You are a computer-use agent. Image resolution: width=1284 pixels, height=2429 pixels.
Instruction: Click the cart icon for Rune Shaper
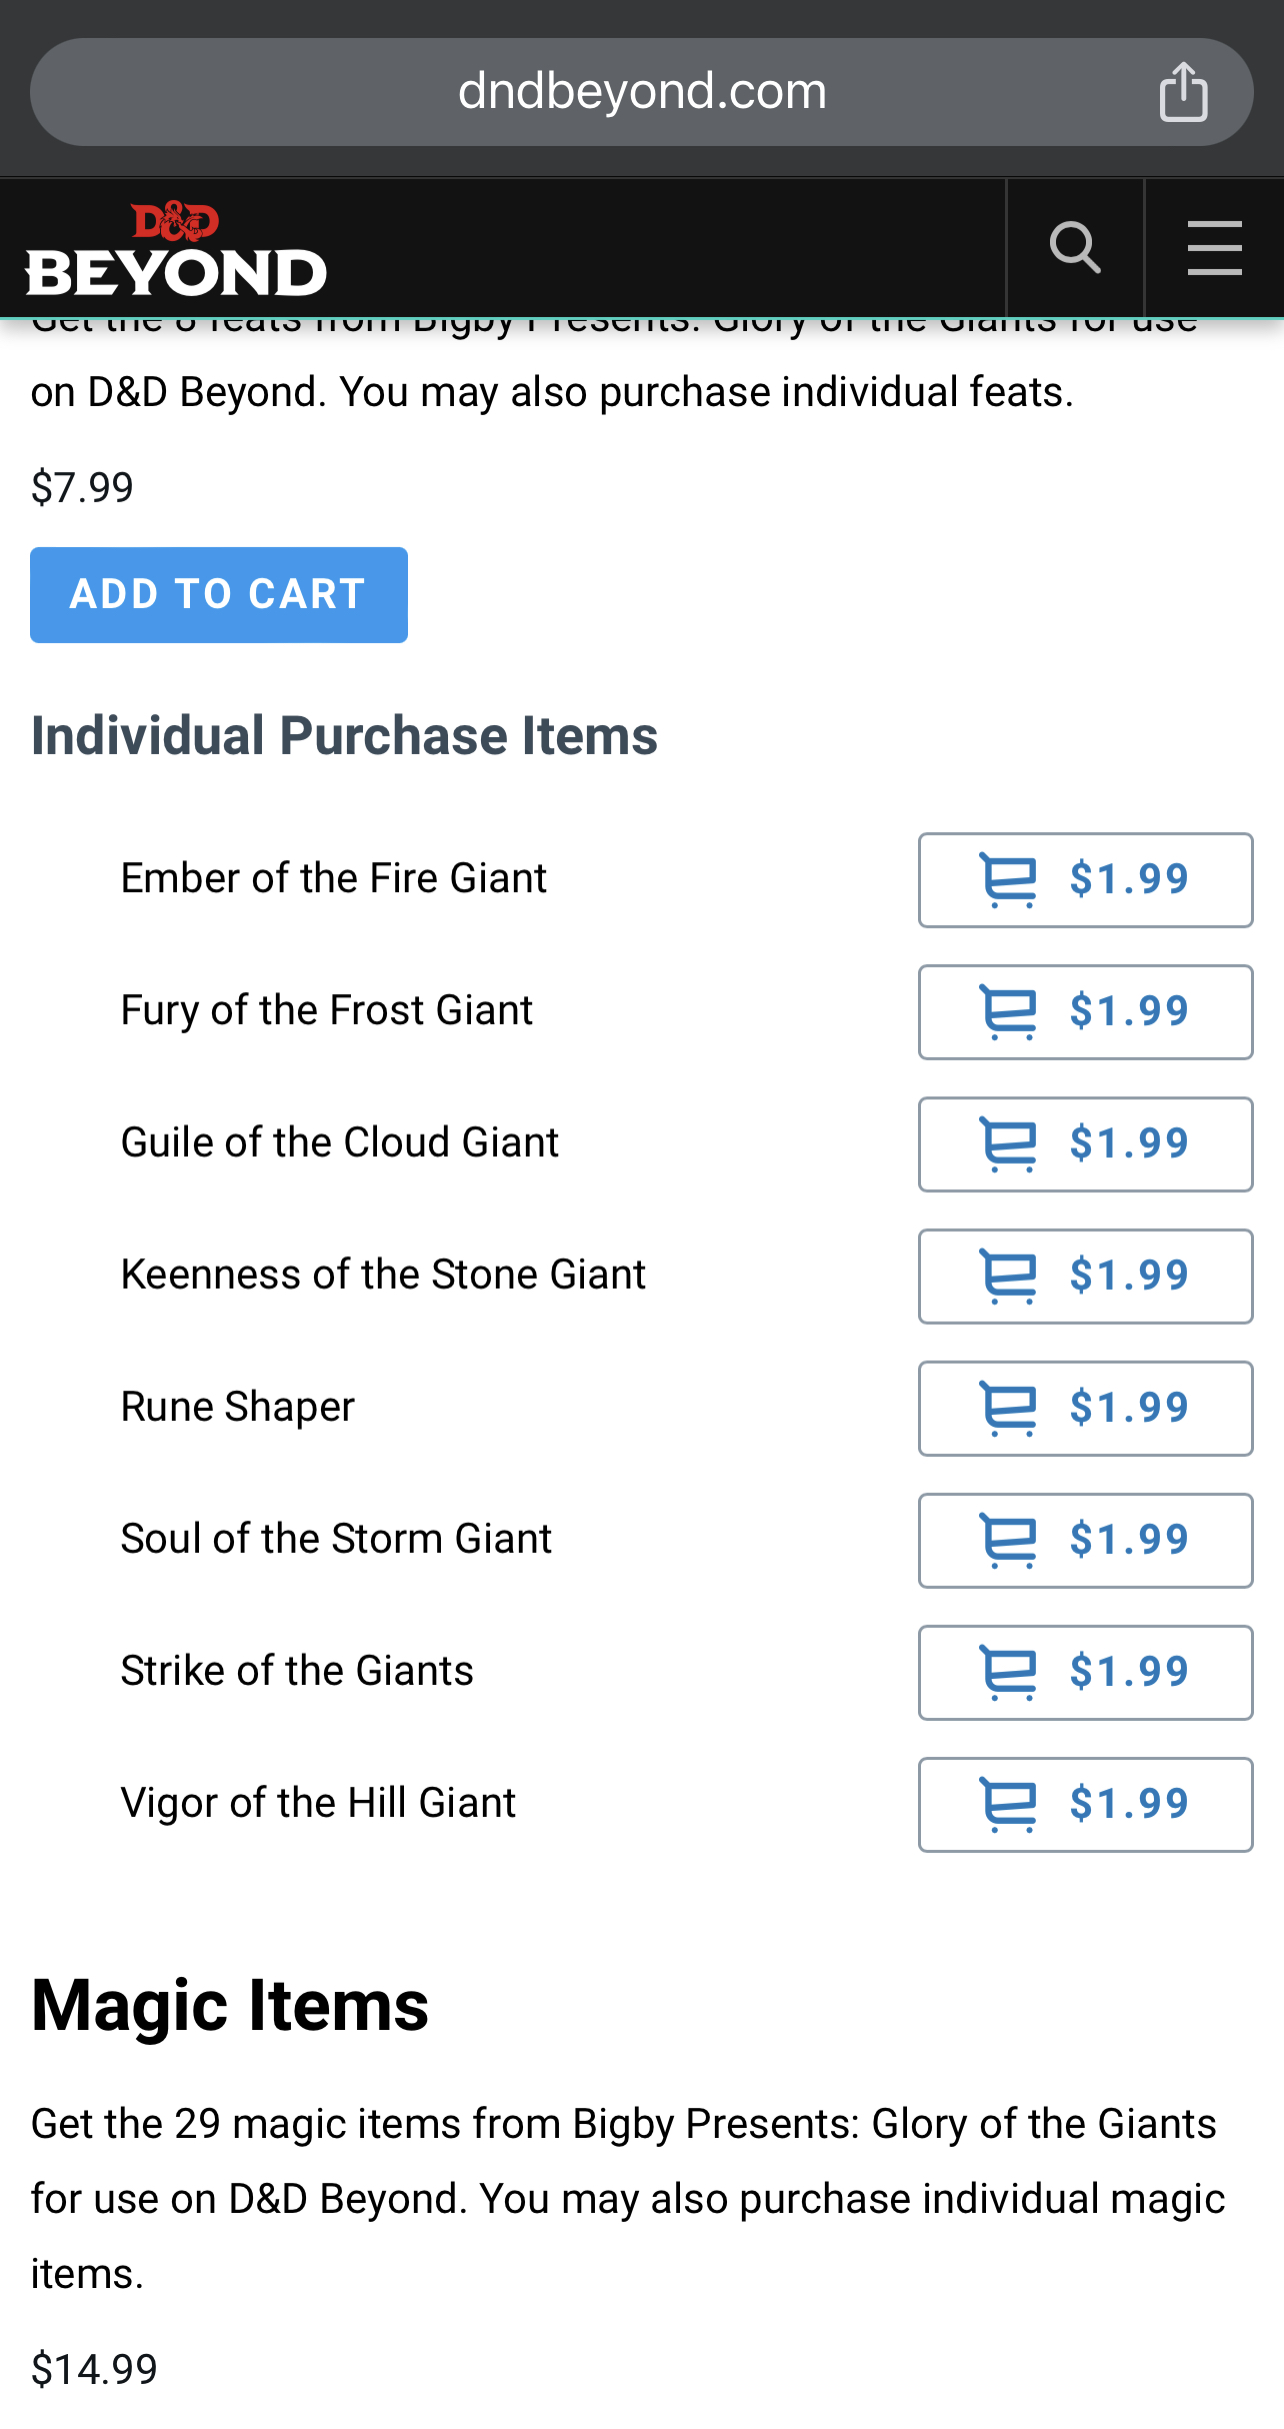tap(1008, 1408)
